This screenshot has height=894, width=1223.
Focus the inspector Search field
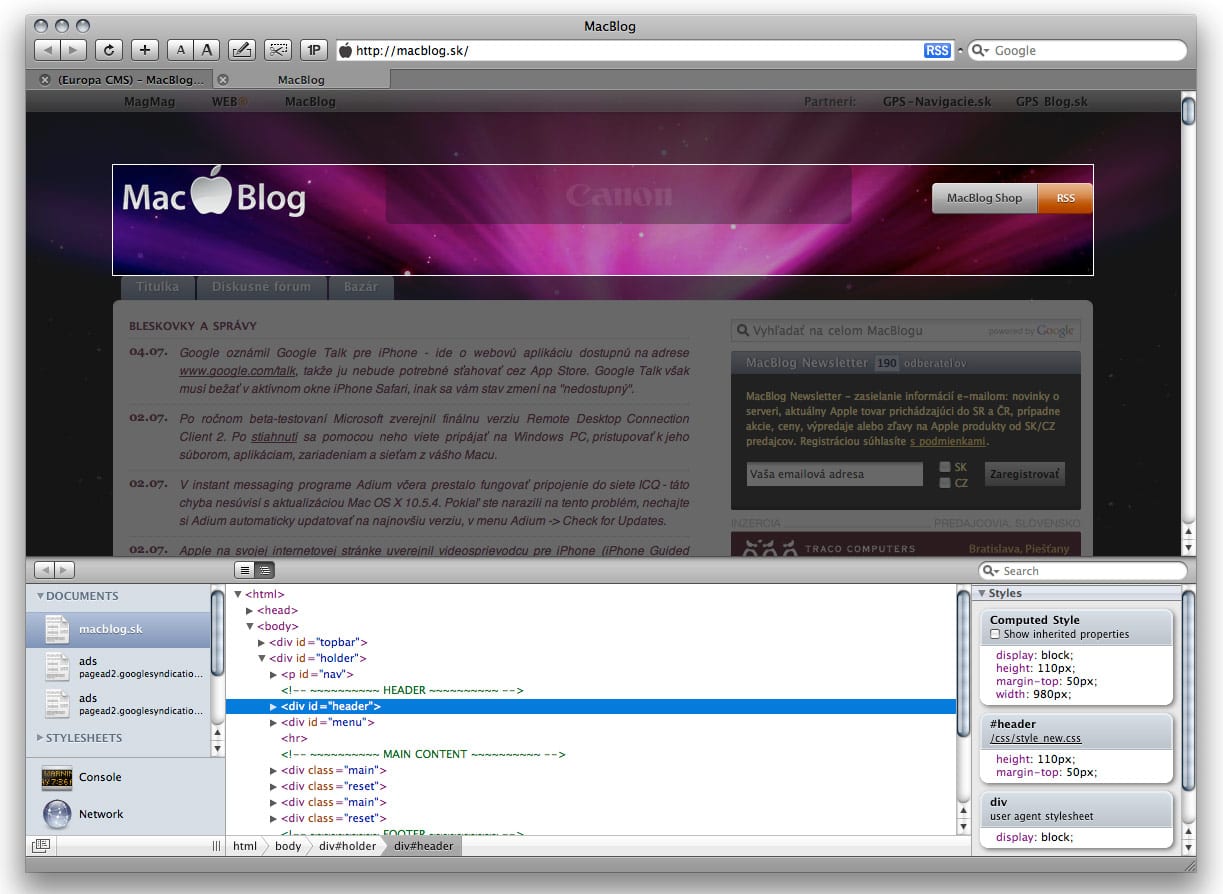pyautogui.click(x=1083, y=571)
